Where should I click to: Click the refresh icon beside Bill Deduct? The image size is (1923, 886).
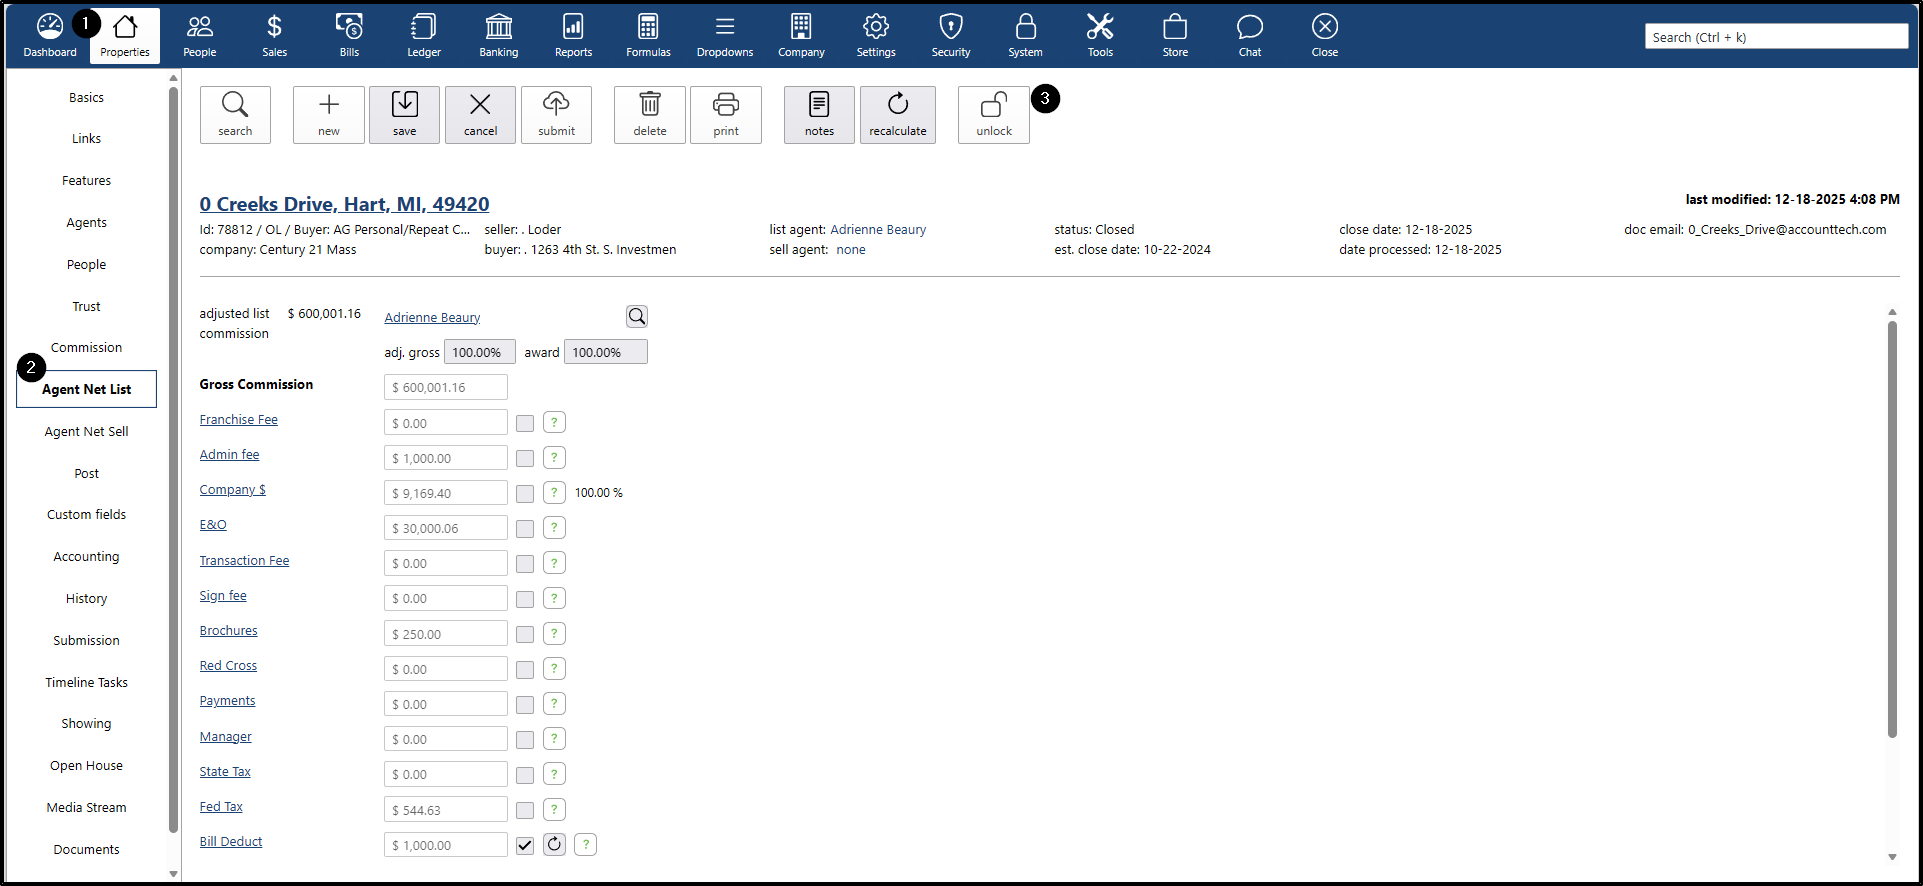(x=554, y=845)
